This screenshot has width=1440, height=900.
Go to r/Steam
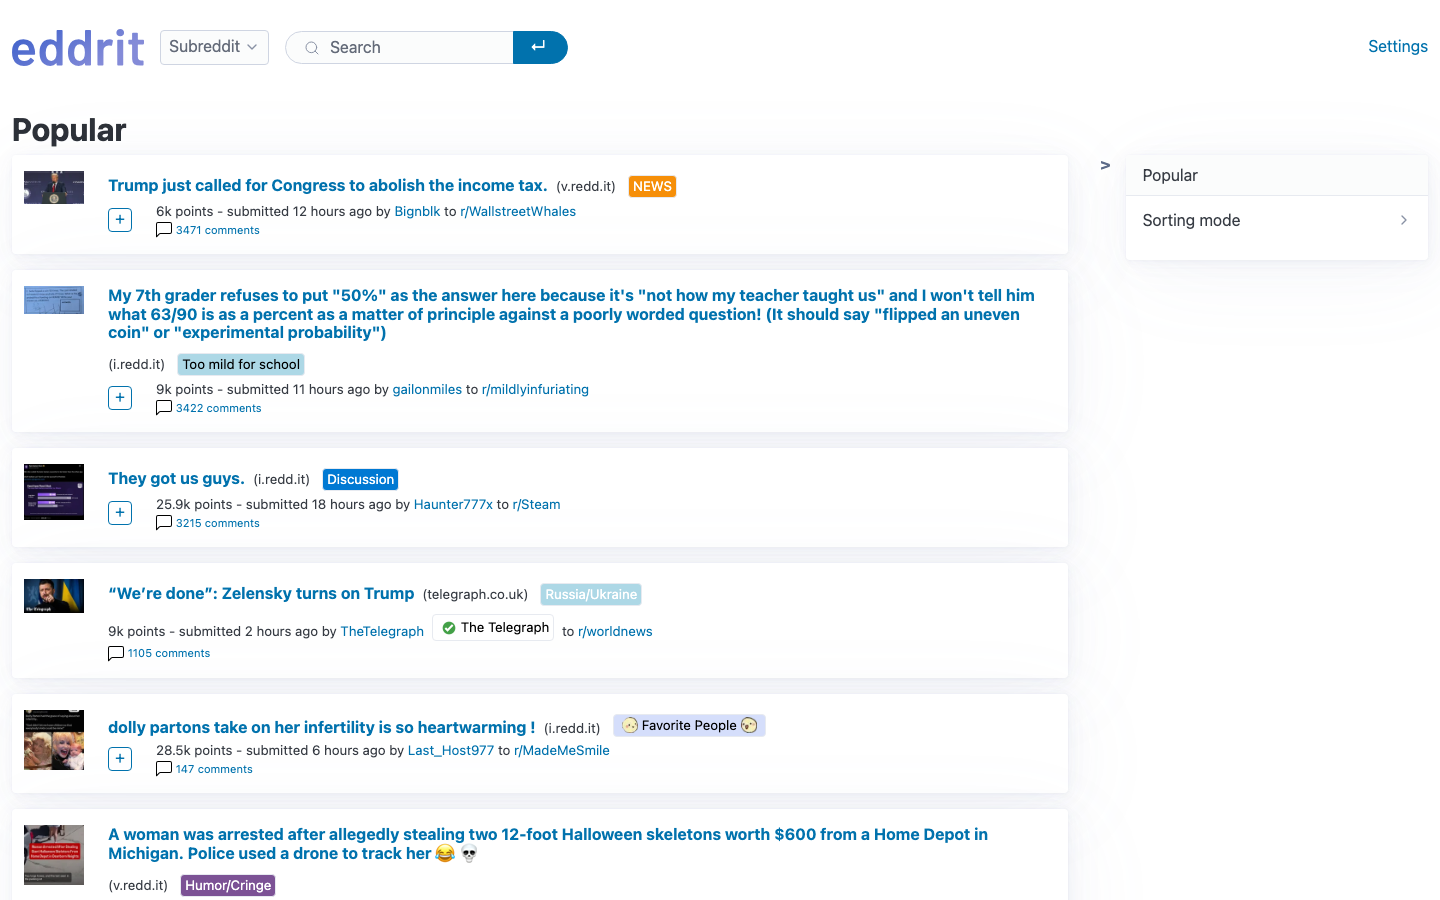[x=536, y=504]
